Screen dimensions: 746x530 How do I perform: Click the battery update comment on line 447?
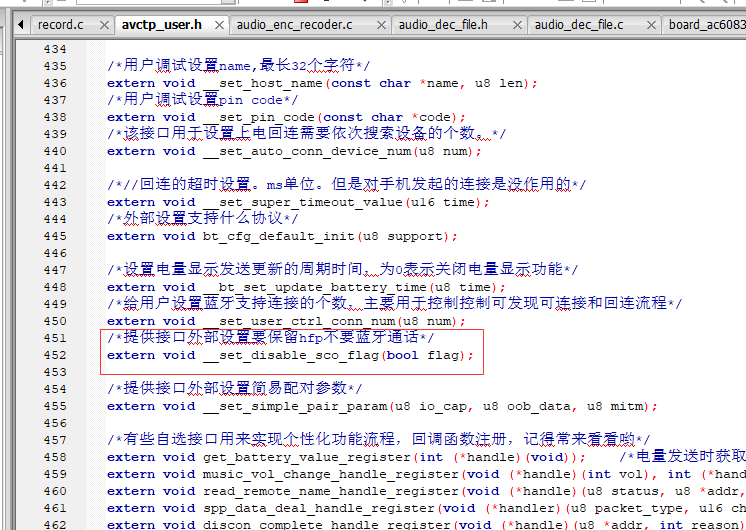(x=343, y=269)
